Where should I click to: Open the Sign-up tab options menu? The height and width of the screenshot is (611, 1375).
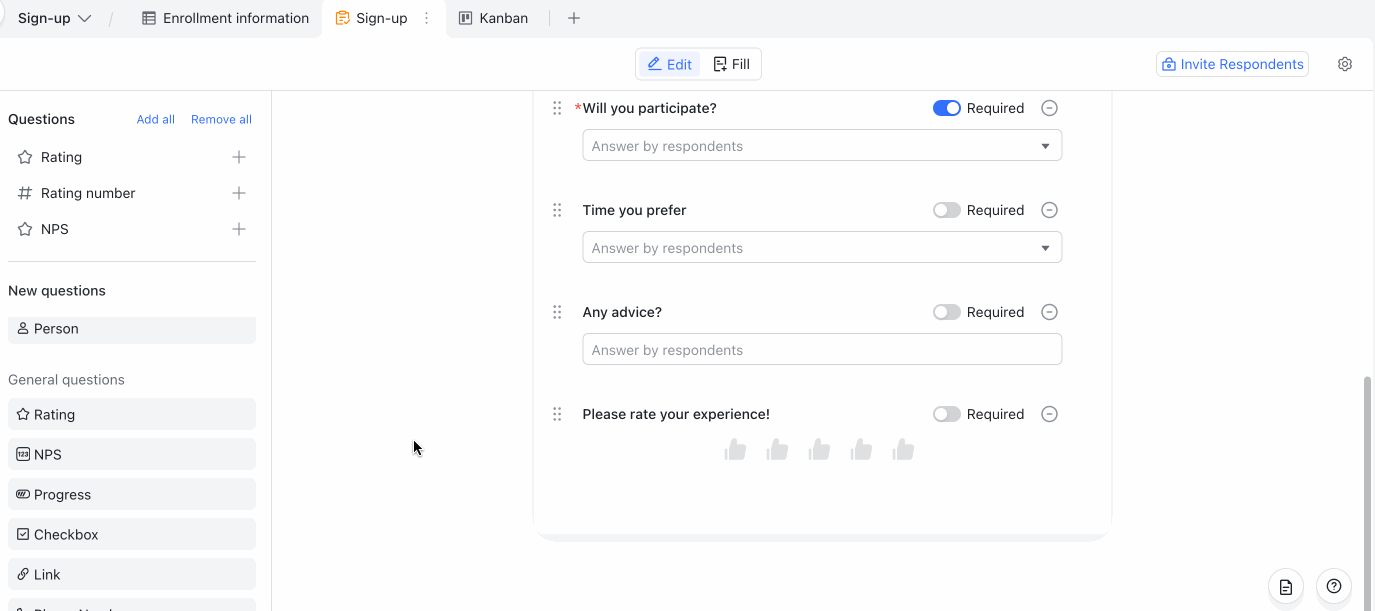pyautogui.click(x=426, y=17)
